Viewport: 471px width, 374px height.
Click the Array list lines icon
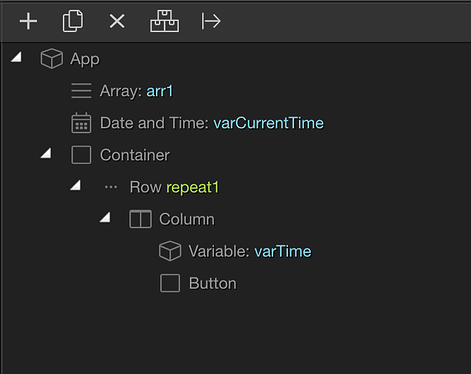tap(81, 91)
